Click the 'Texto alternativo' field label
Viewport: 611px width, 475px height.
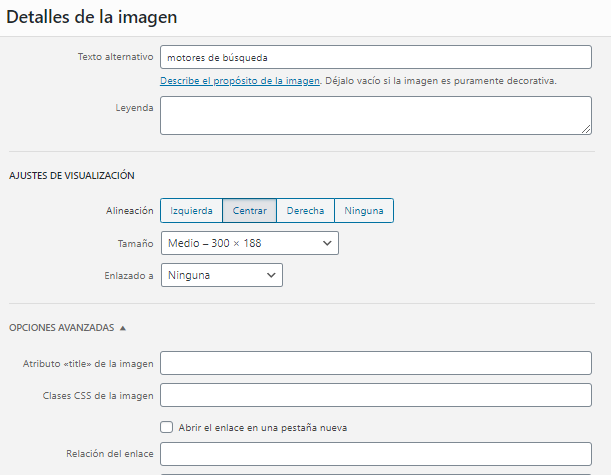pyautogui.click(x=115, y=57)
